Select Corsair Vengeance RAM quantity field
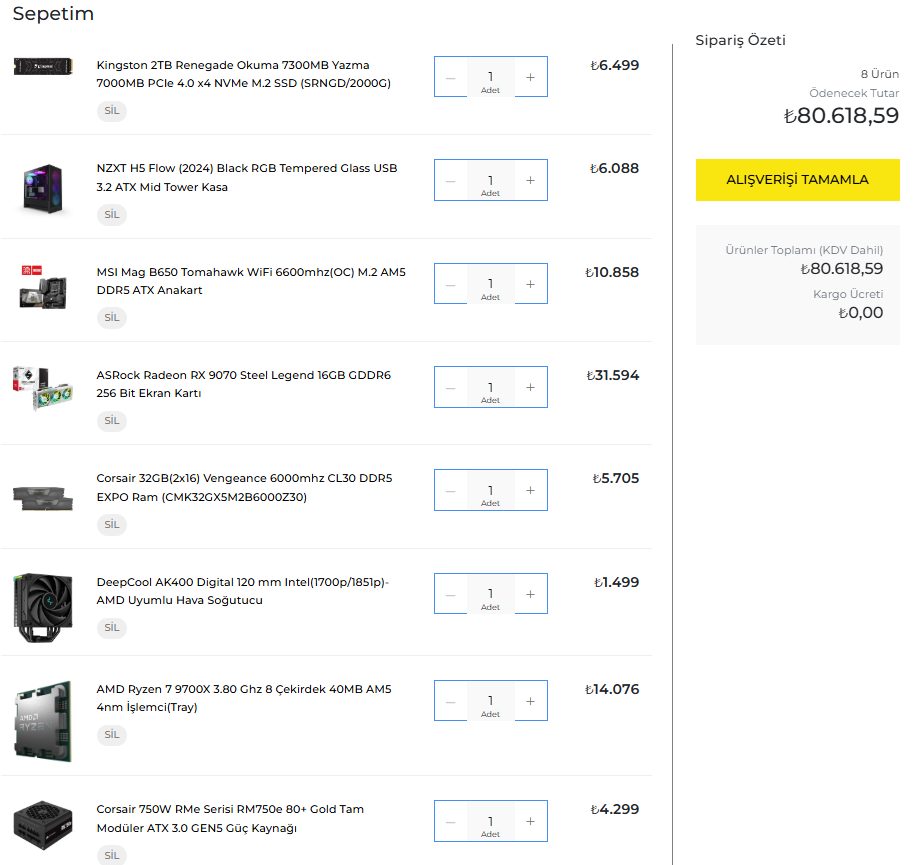The image size is (916, 865). [491, 490]
